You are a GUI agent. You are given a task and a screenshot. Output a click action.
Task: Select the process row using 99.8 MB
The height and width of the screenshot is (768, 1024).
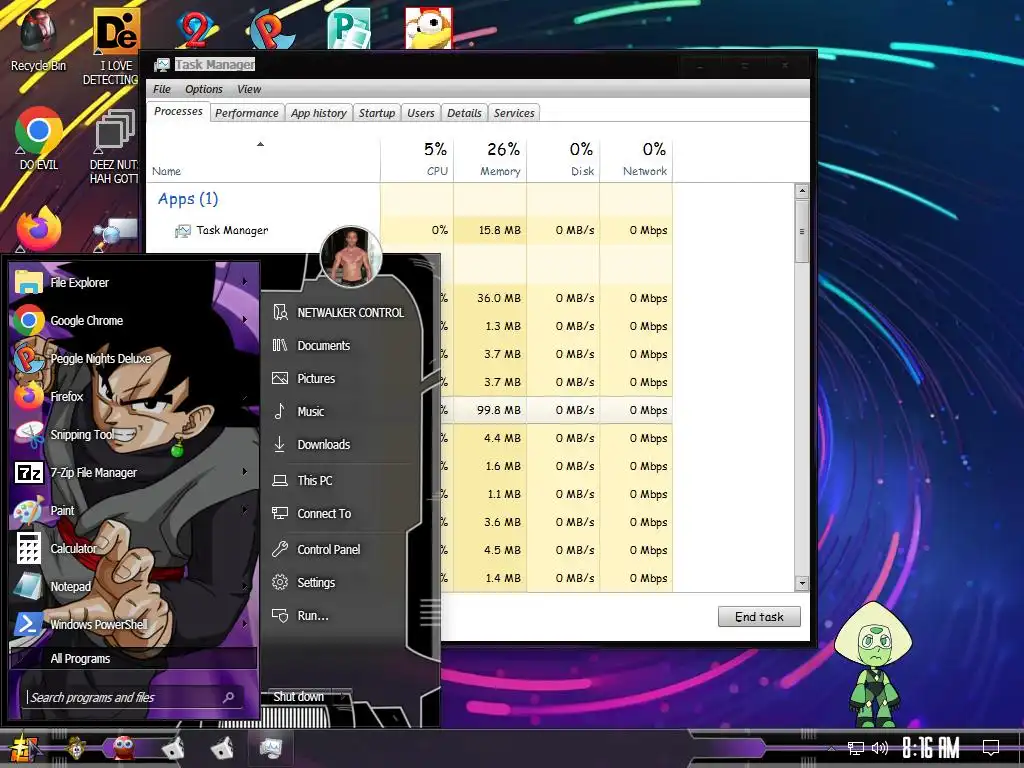pos(556,410)
